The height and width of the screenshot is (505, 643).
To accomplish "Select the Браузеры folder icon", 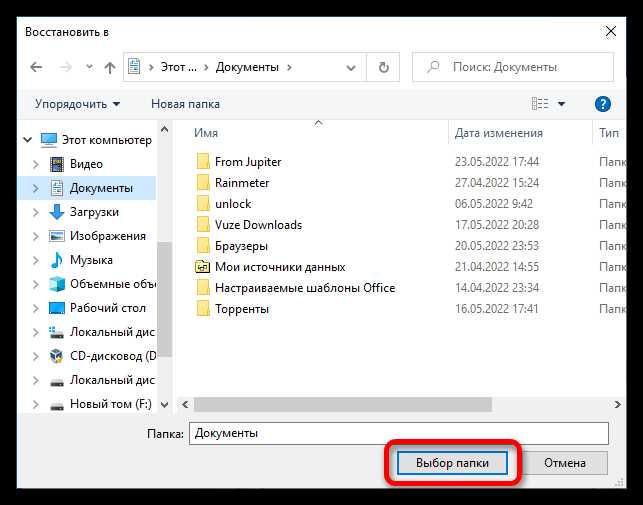I will pos(203,246).
